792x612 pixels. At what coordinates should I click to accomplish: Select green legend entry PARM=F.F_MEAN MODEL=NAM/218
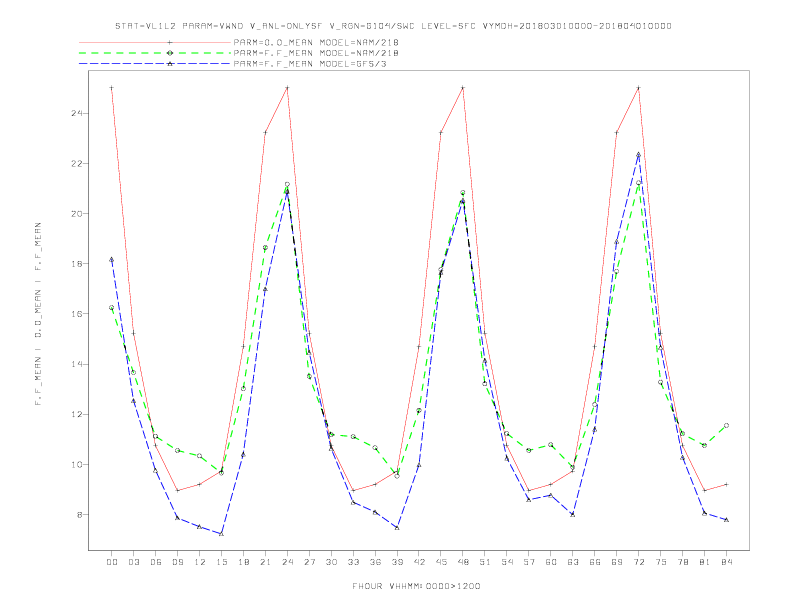tap(316, 53)
